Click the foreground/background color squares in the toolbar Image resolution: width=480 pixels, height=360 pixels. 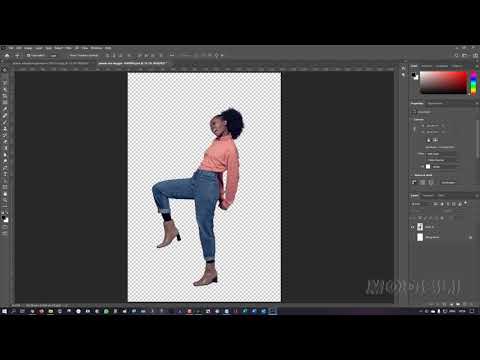(5, 219)
